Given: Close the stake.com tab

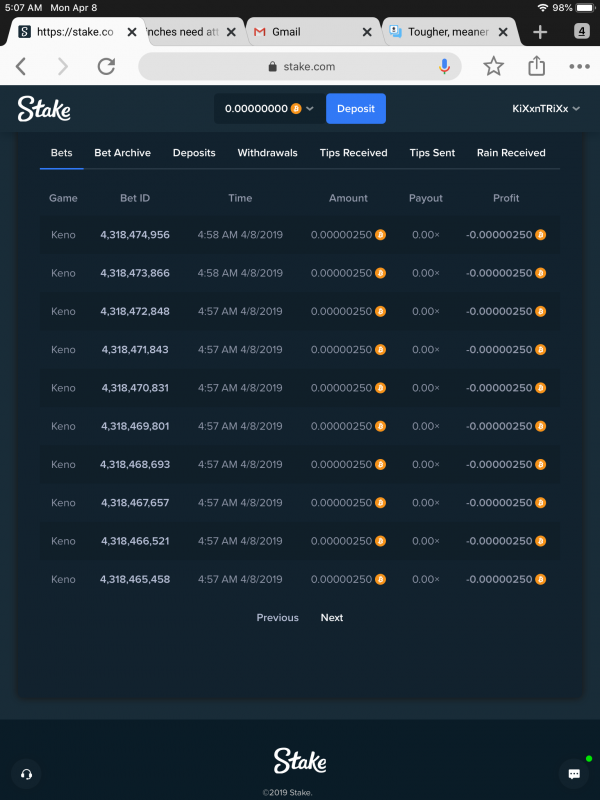Looking at the screenshot, I should (x=132, y=32).
